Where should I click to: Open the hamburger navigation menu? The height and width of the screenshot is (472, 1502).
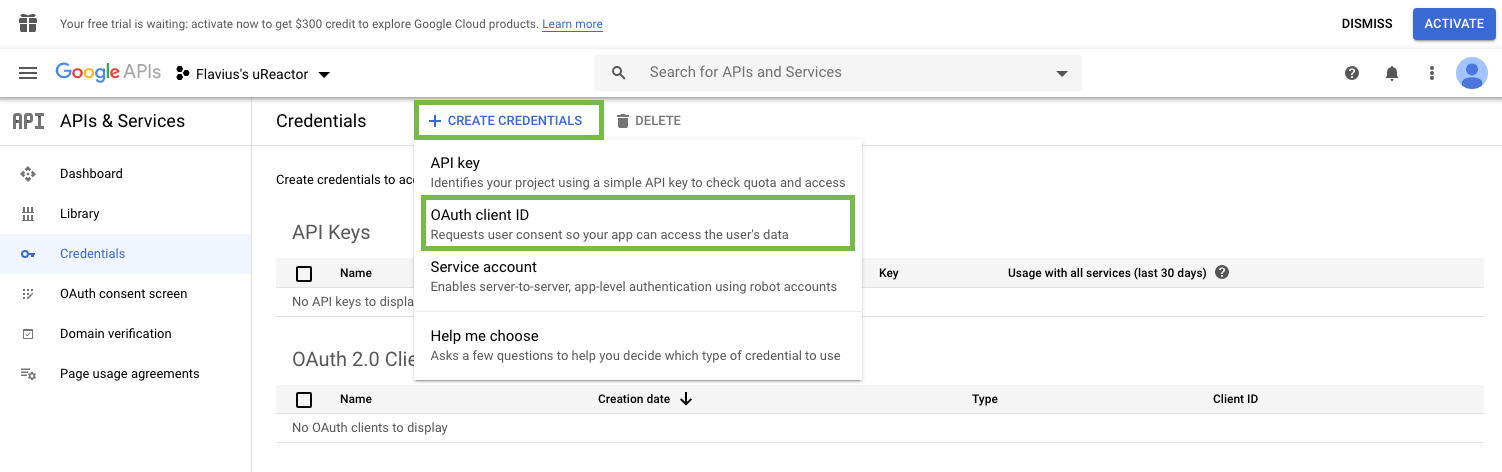point(28,73)
